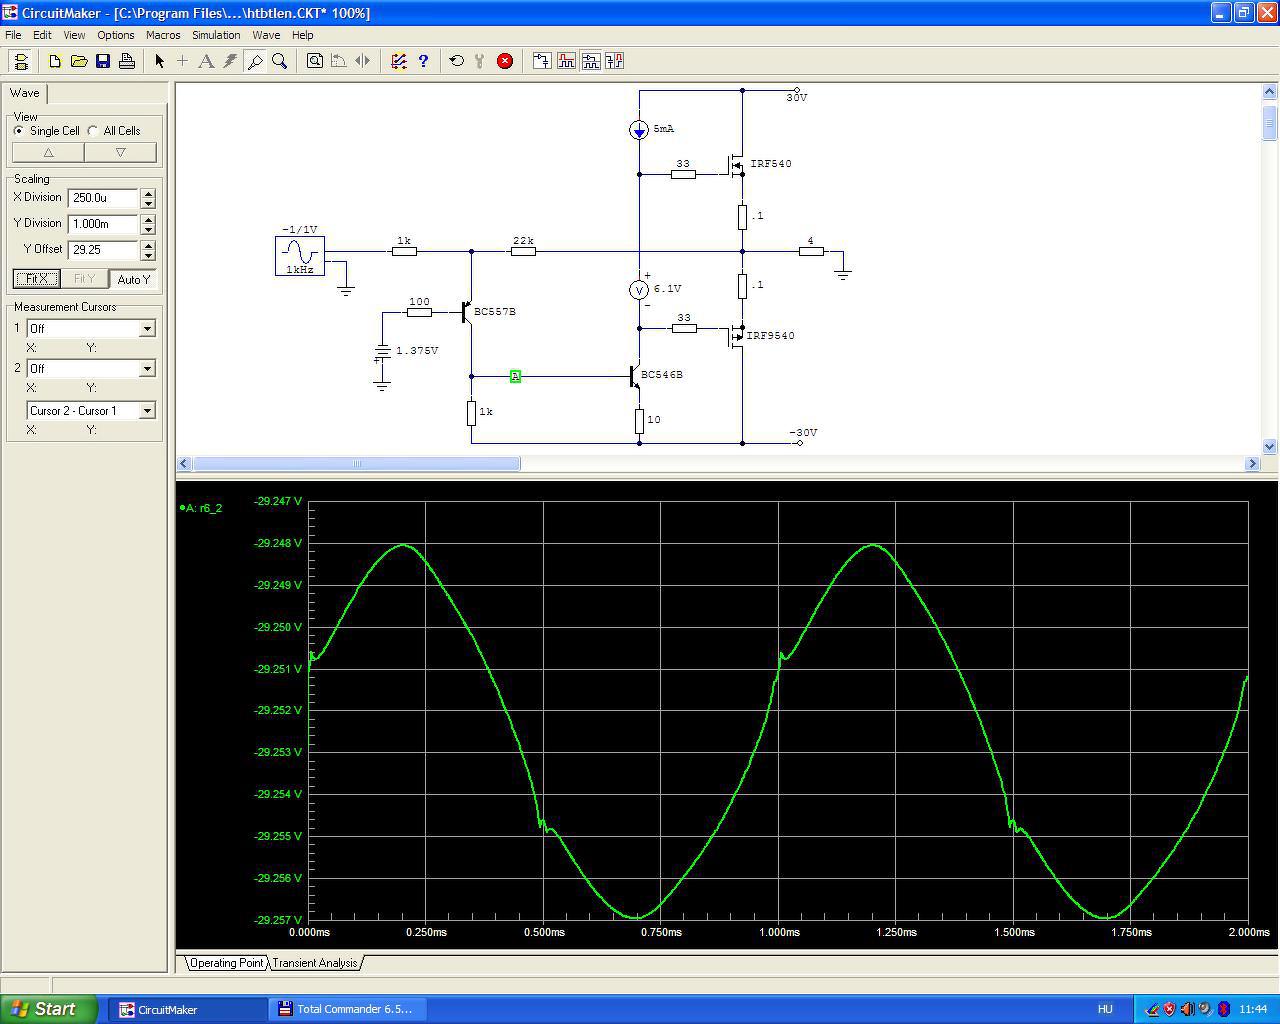
Task: Toggle the Fit X button
Action: [x=37, y=279]
